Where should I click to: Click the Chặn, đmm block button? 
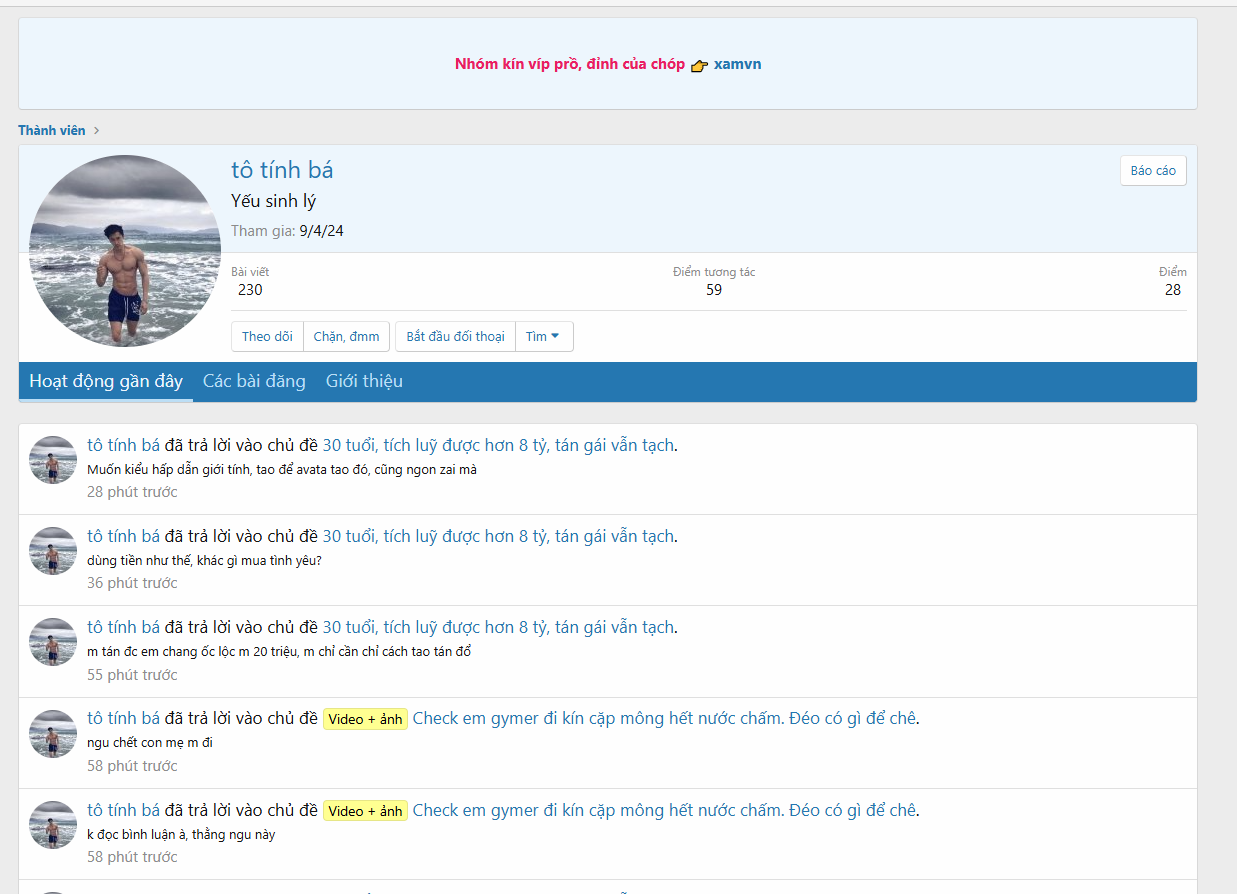click(346, 337)
